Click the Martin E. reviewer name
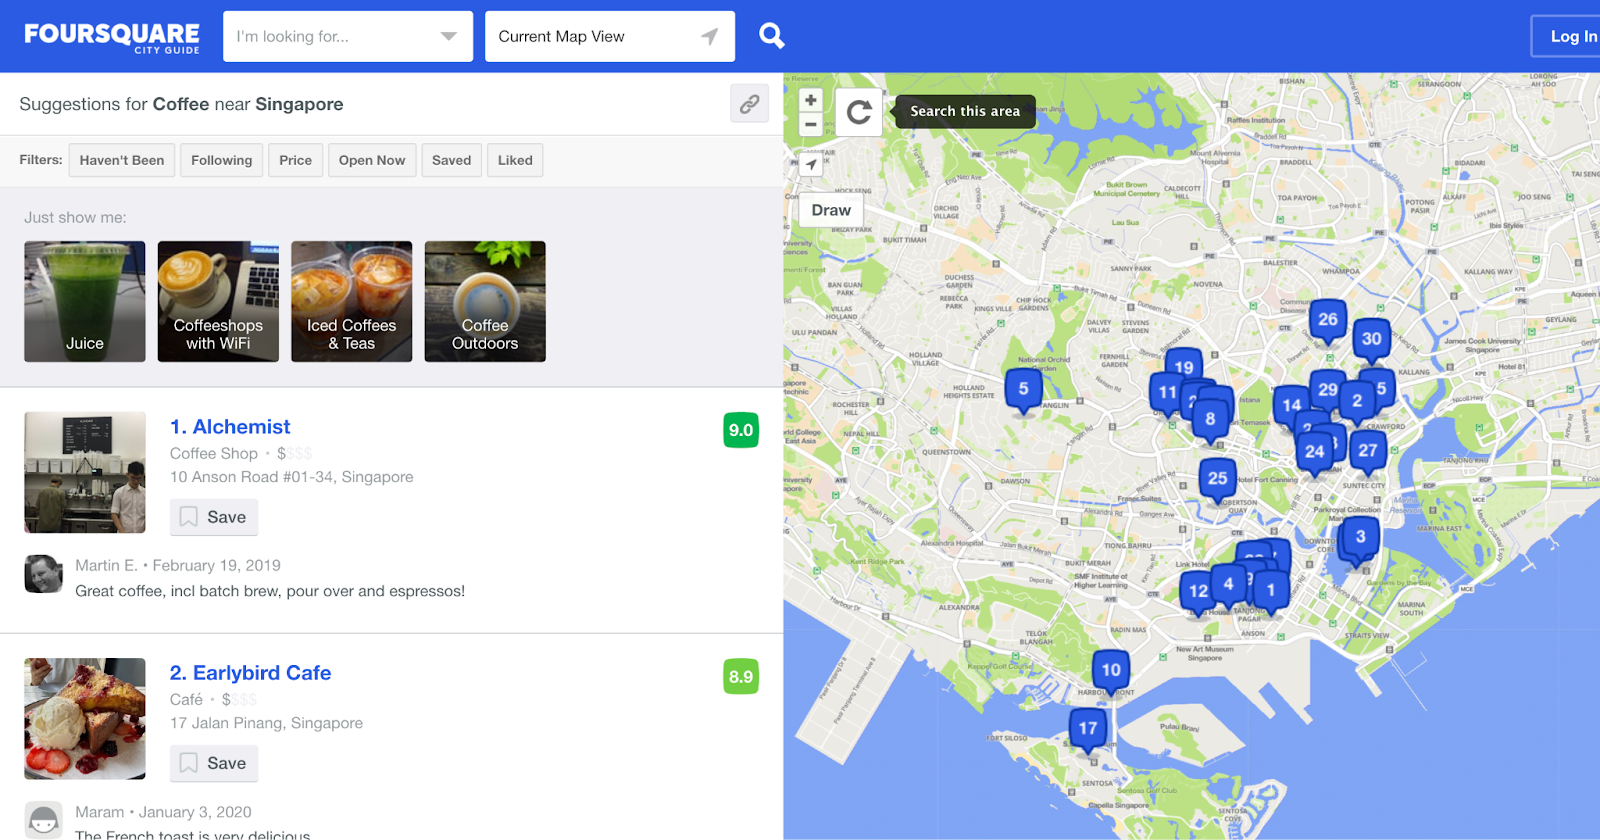This screenshot has height=840, width=1600. click(x=106, y=565)
